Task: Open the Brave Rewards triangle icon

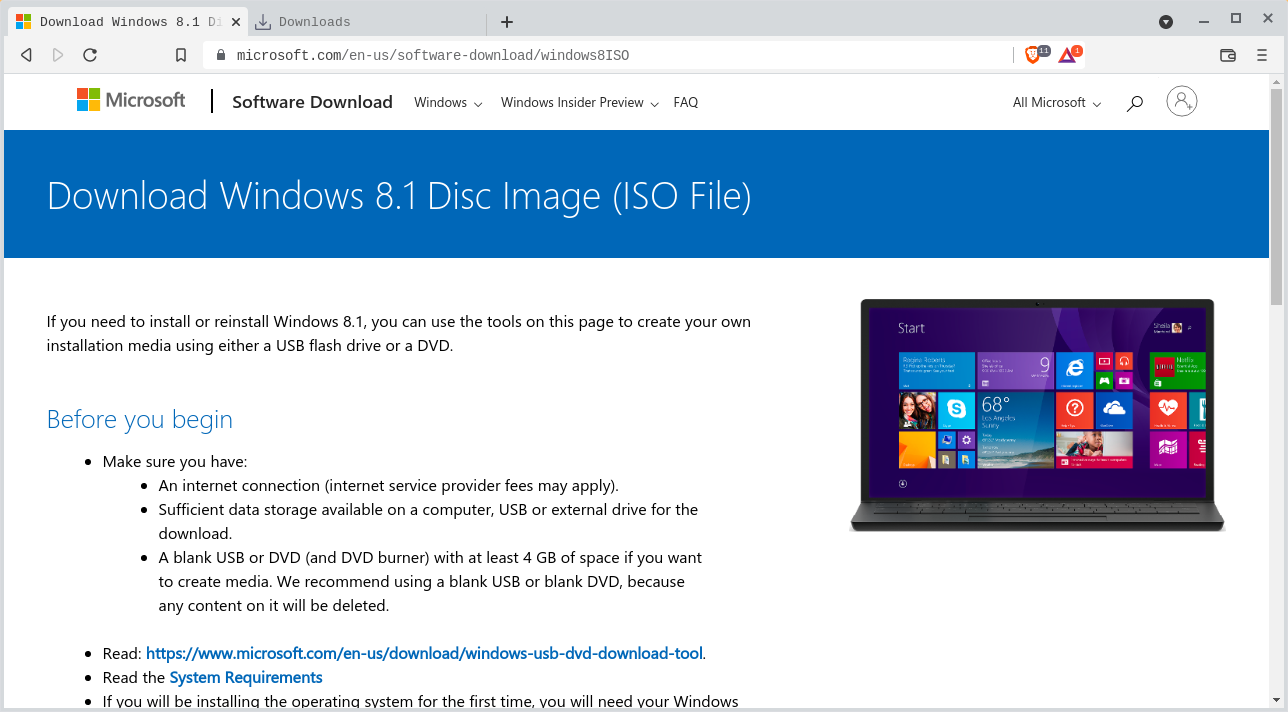Action: pos(1067,55)
